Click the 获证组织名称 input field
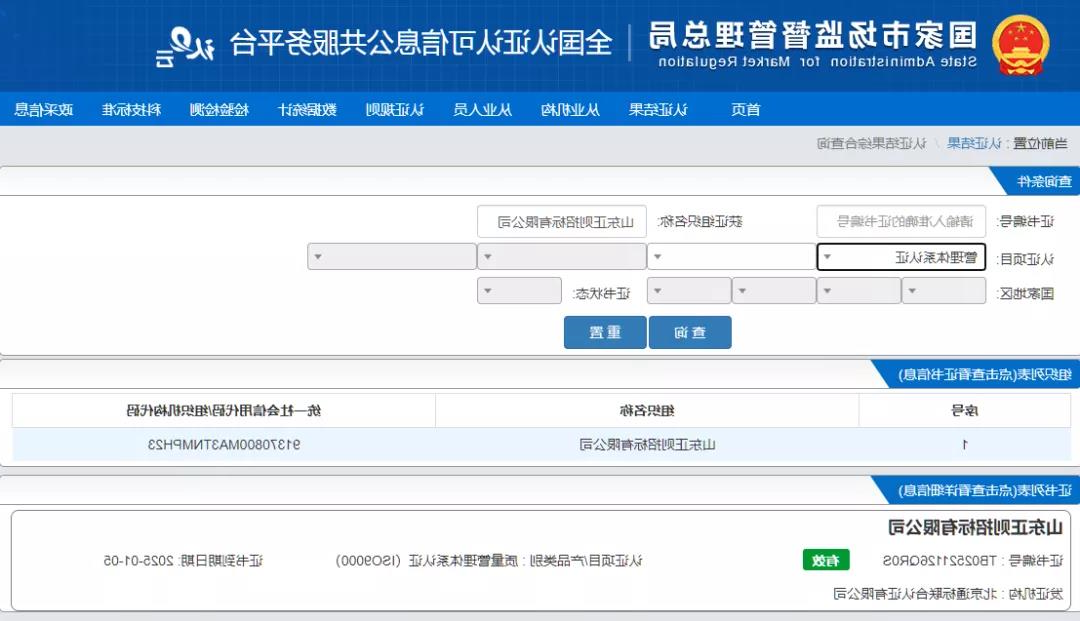The image size is (1080, 621). coord(561,221)
